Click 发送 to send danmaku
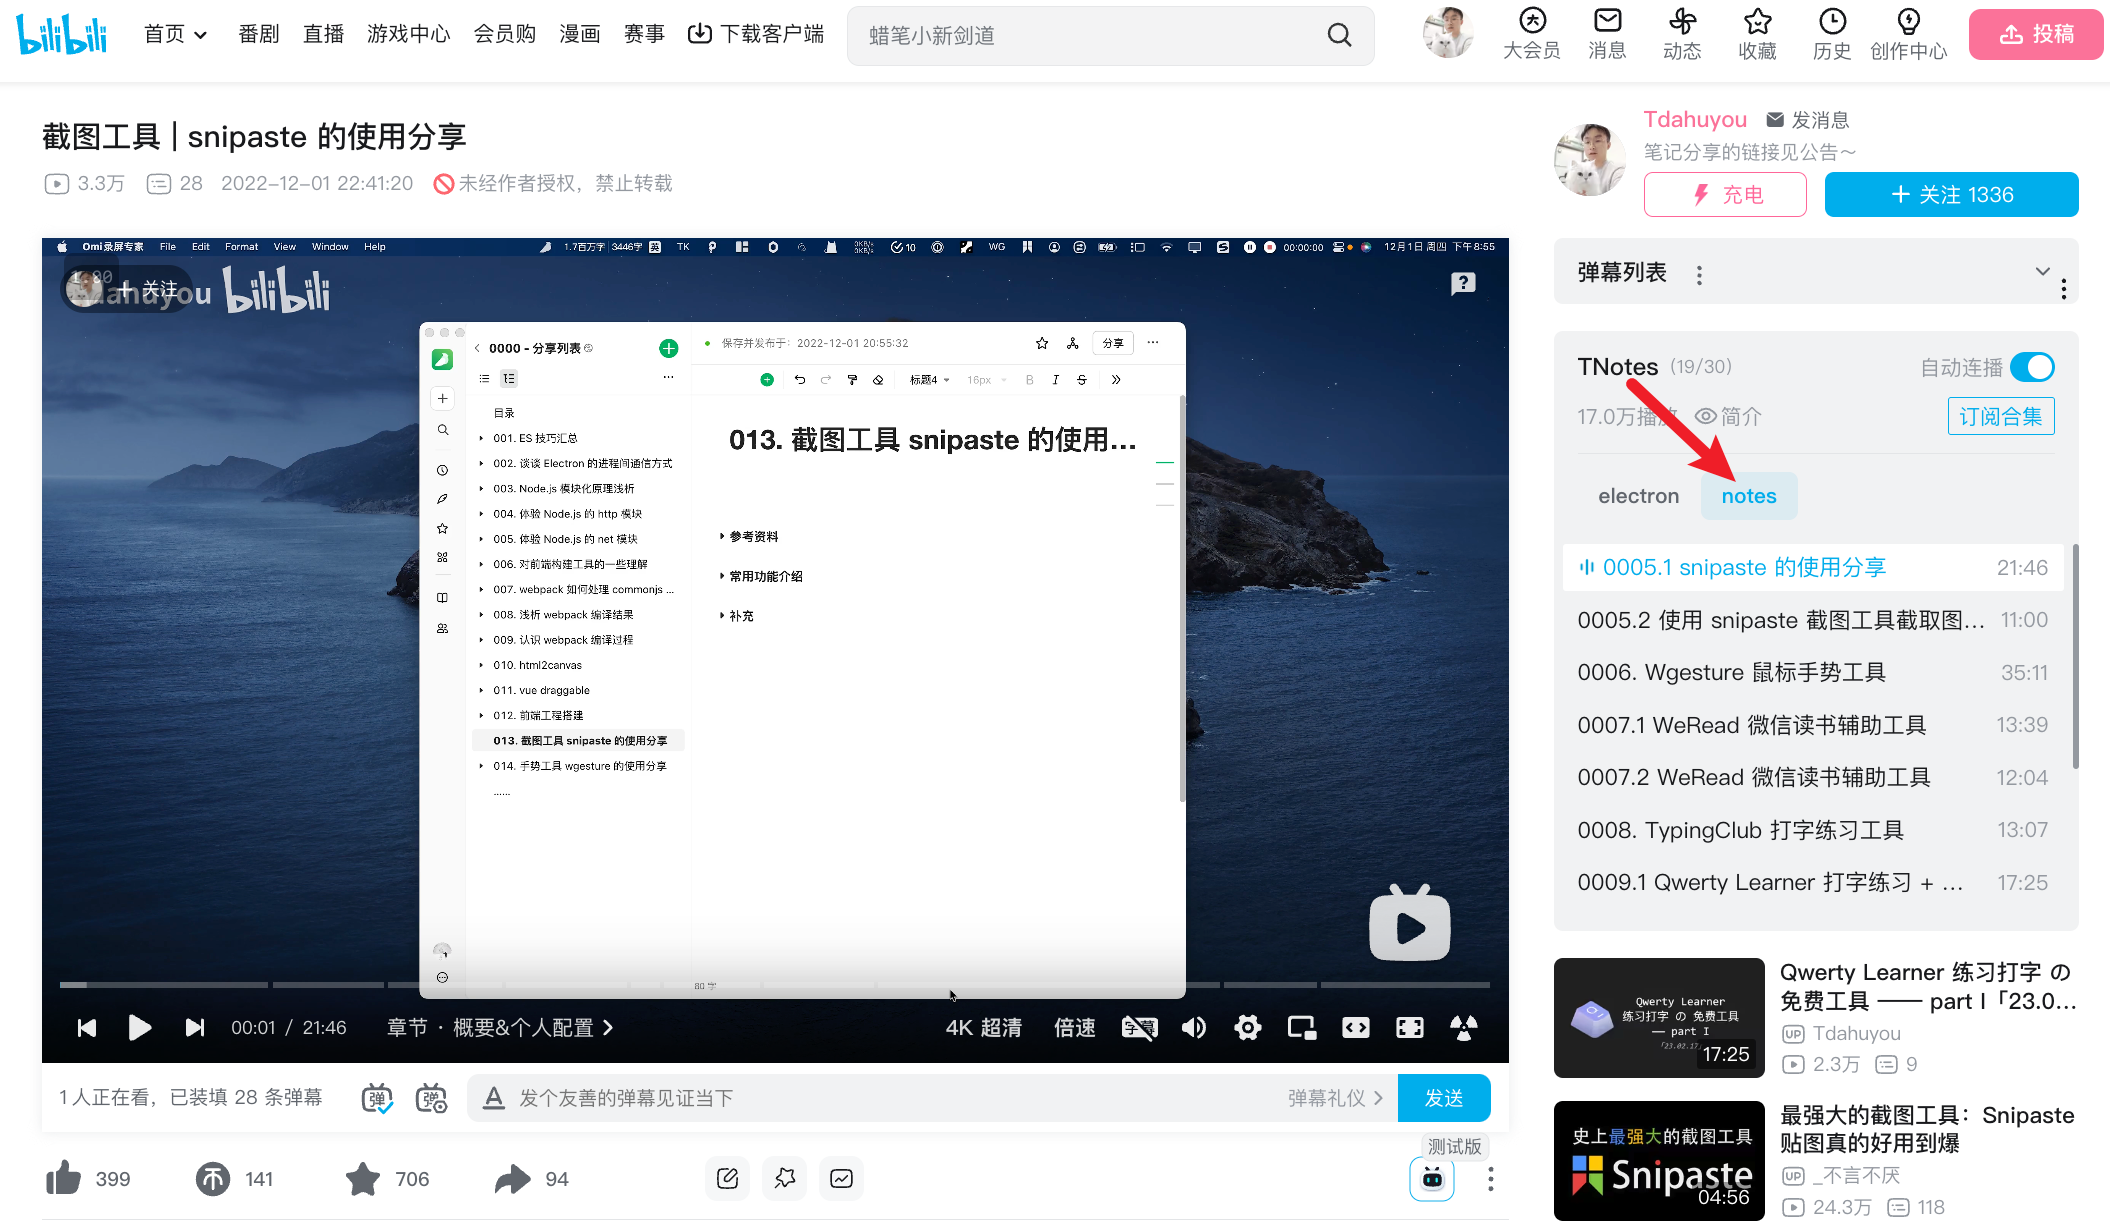Viewport: 2110px width, 1228px height. click(x=1443, y=1098)
